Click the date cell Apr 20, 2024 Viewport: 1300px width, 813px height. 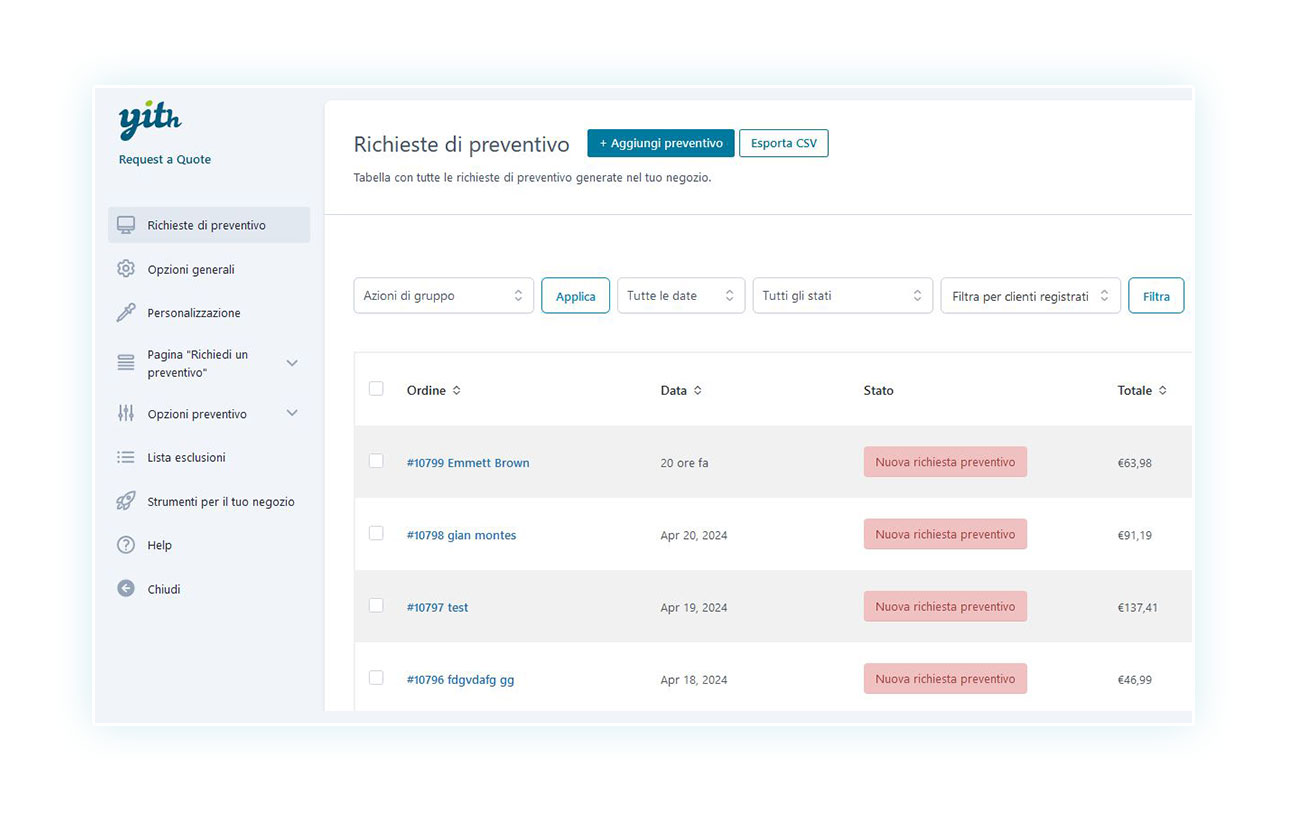pos(694,535)
